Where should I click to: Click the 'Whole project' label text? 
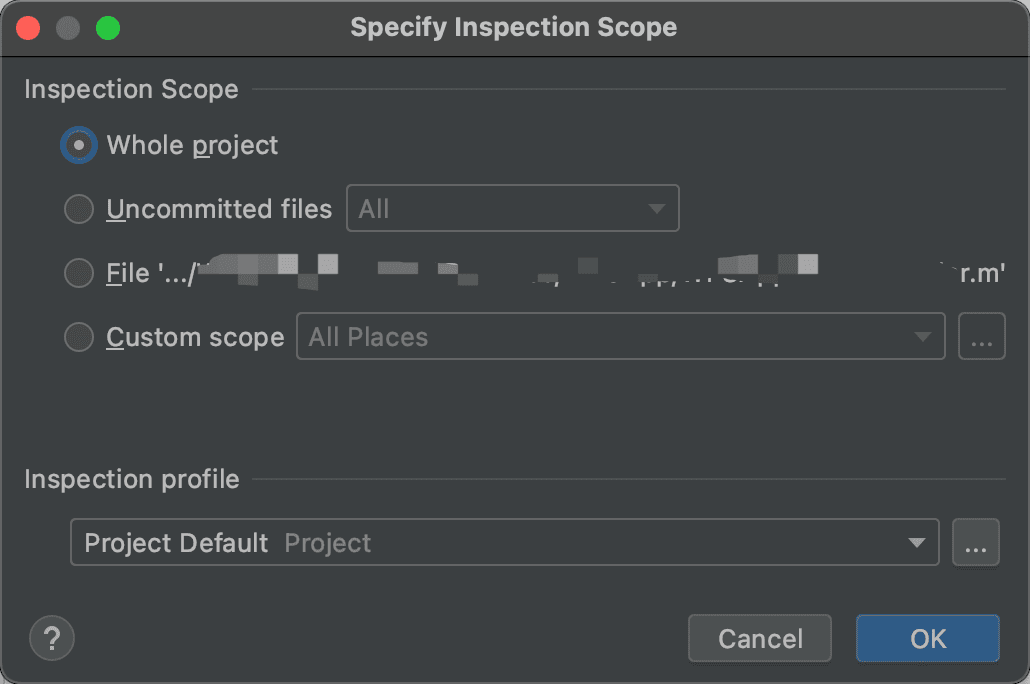click(192, 145)
